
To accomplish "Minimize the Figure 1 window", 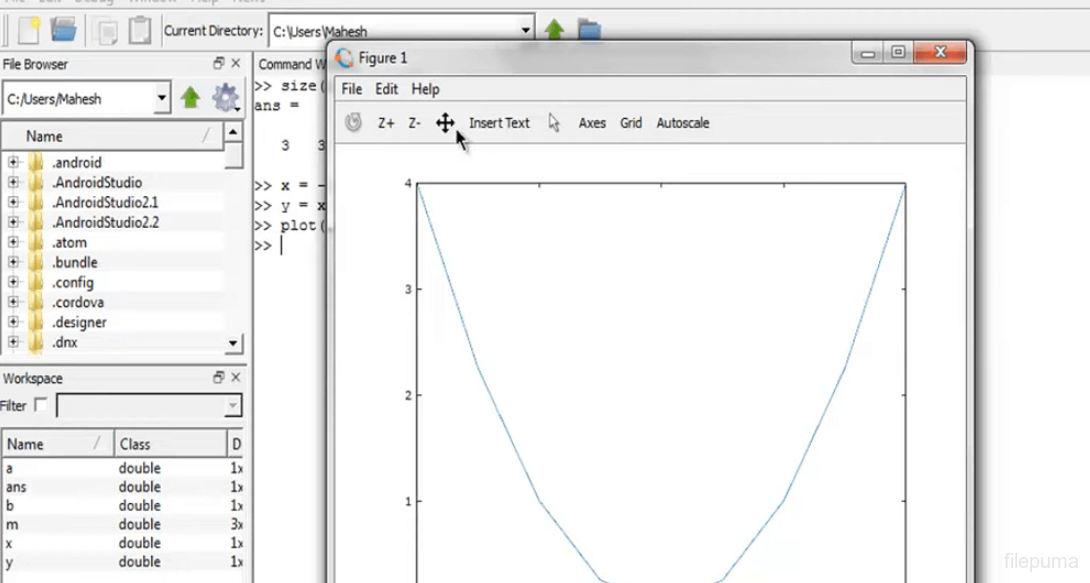I will [868, 53].
